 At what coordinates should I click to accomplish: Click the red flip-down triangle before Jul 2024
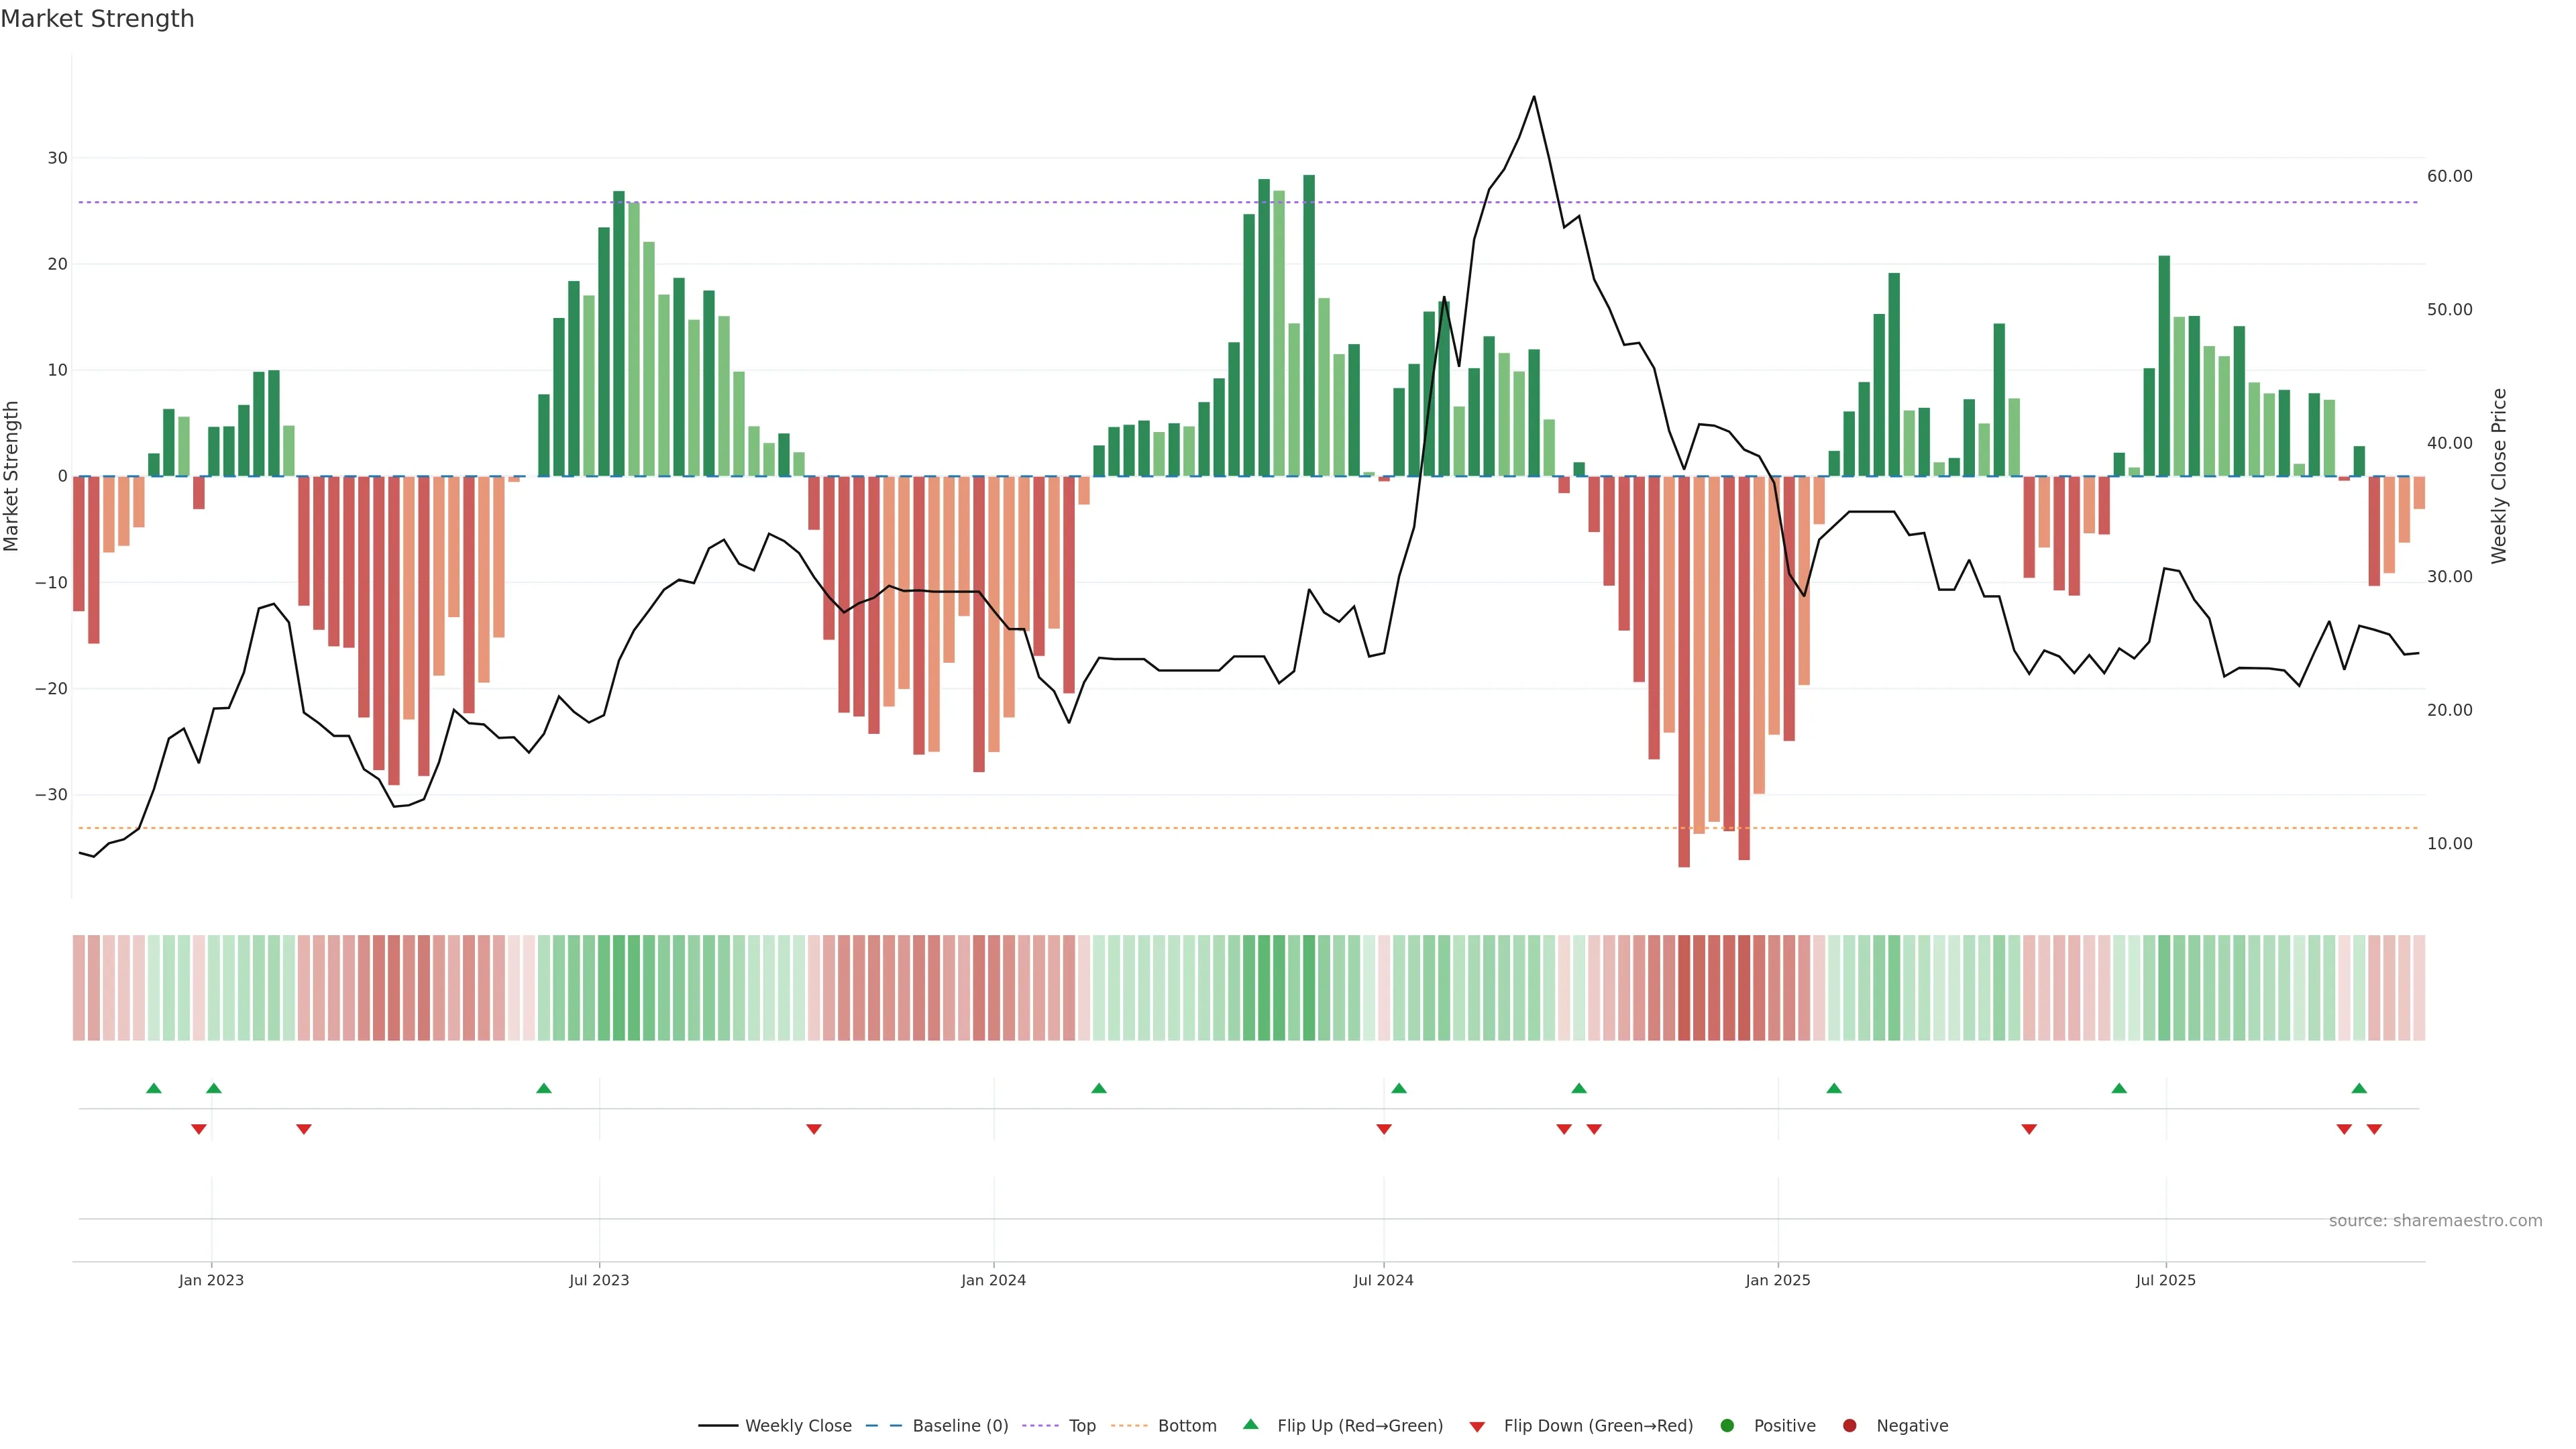click(1384, 1129)
